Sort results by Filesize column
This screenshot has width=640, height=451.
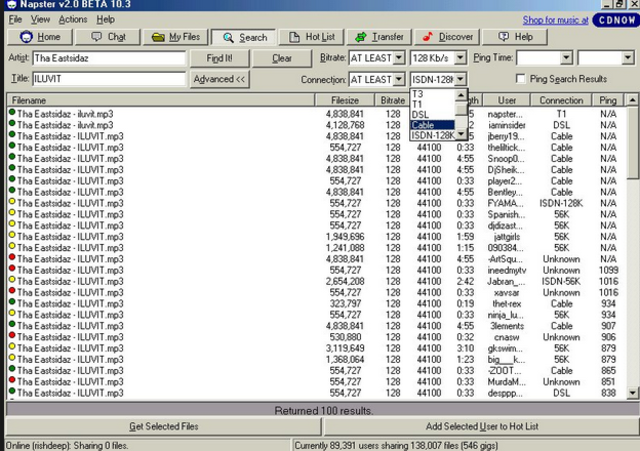click(x=344, y=100)
